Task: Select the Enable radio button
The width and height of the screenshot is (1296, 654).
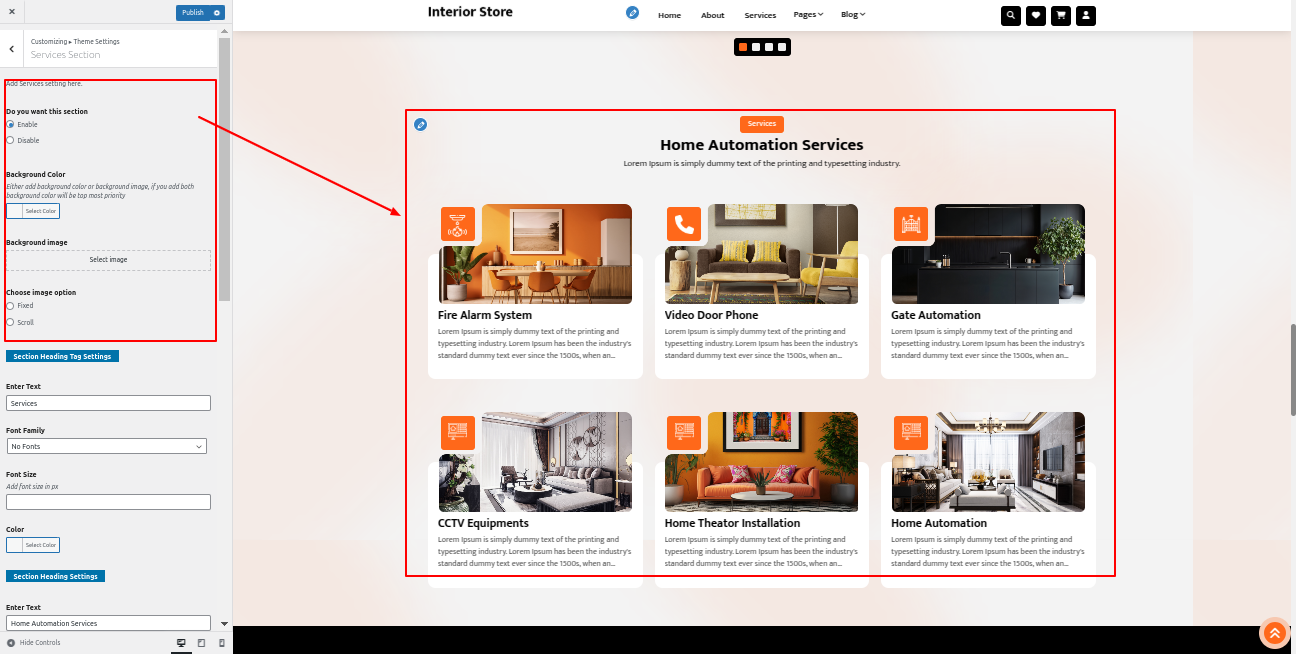Action: click(x=10, y=124)
